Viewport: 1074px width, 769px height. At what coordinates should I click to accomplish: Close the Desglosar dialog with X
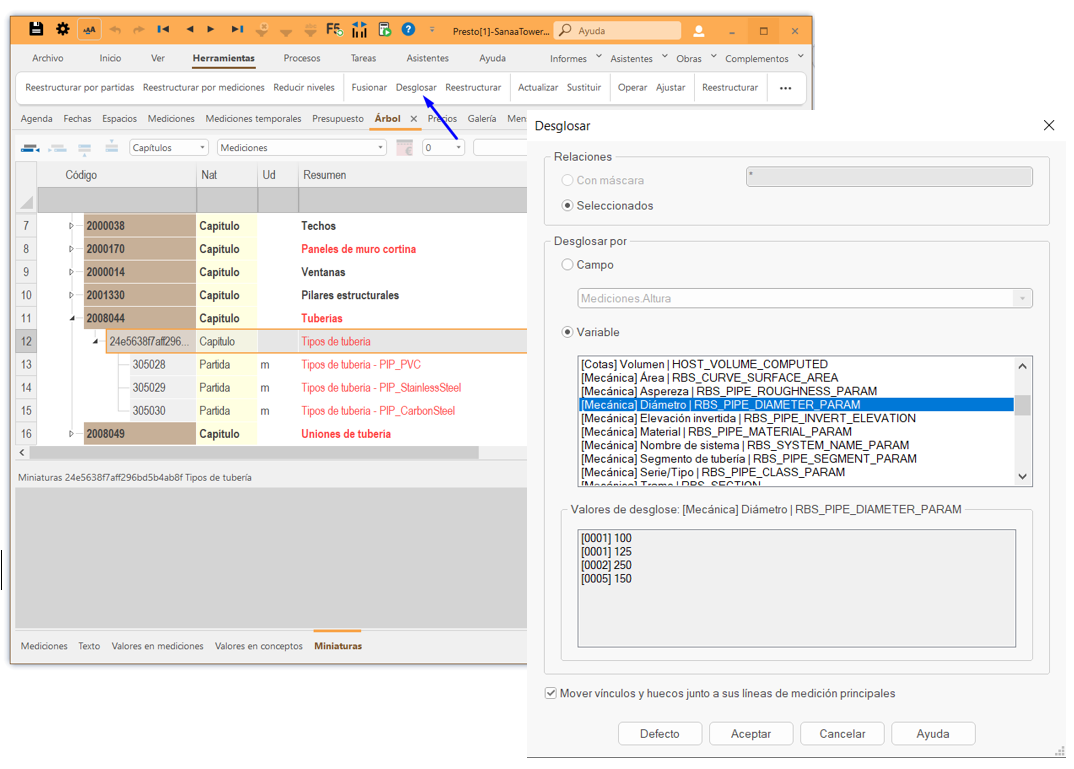[1049, 125]
